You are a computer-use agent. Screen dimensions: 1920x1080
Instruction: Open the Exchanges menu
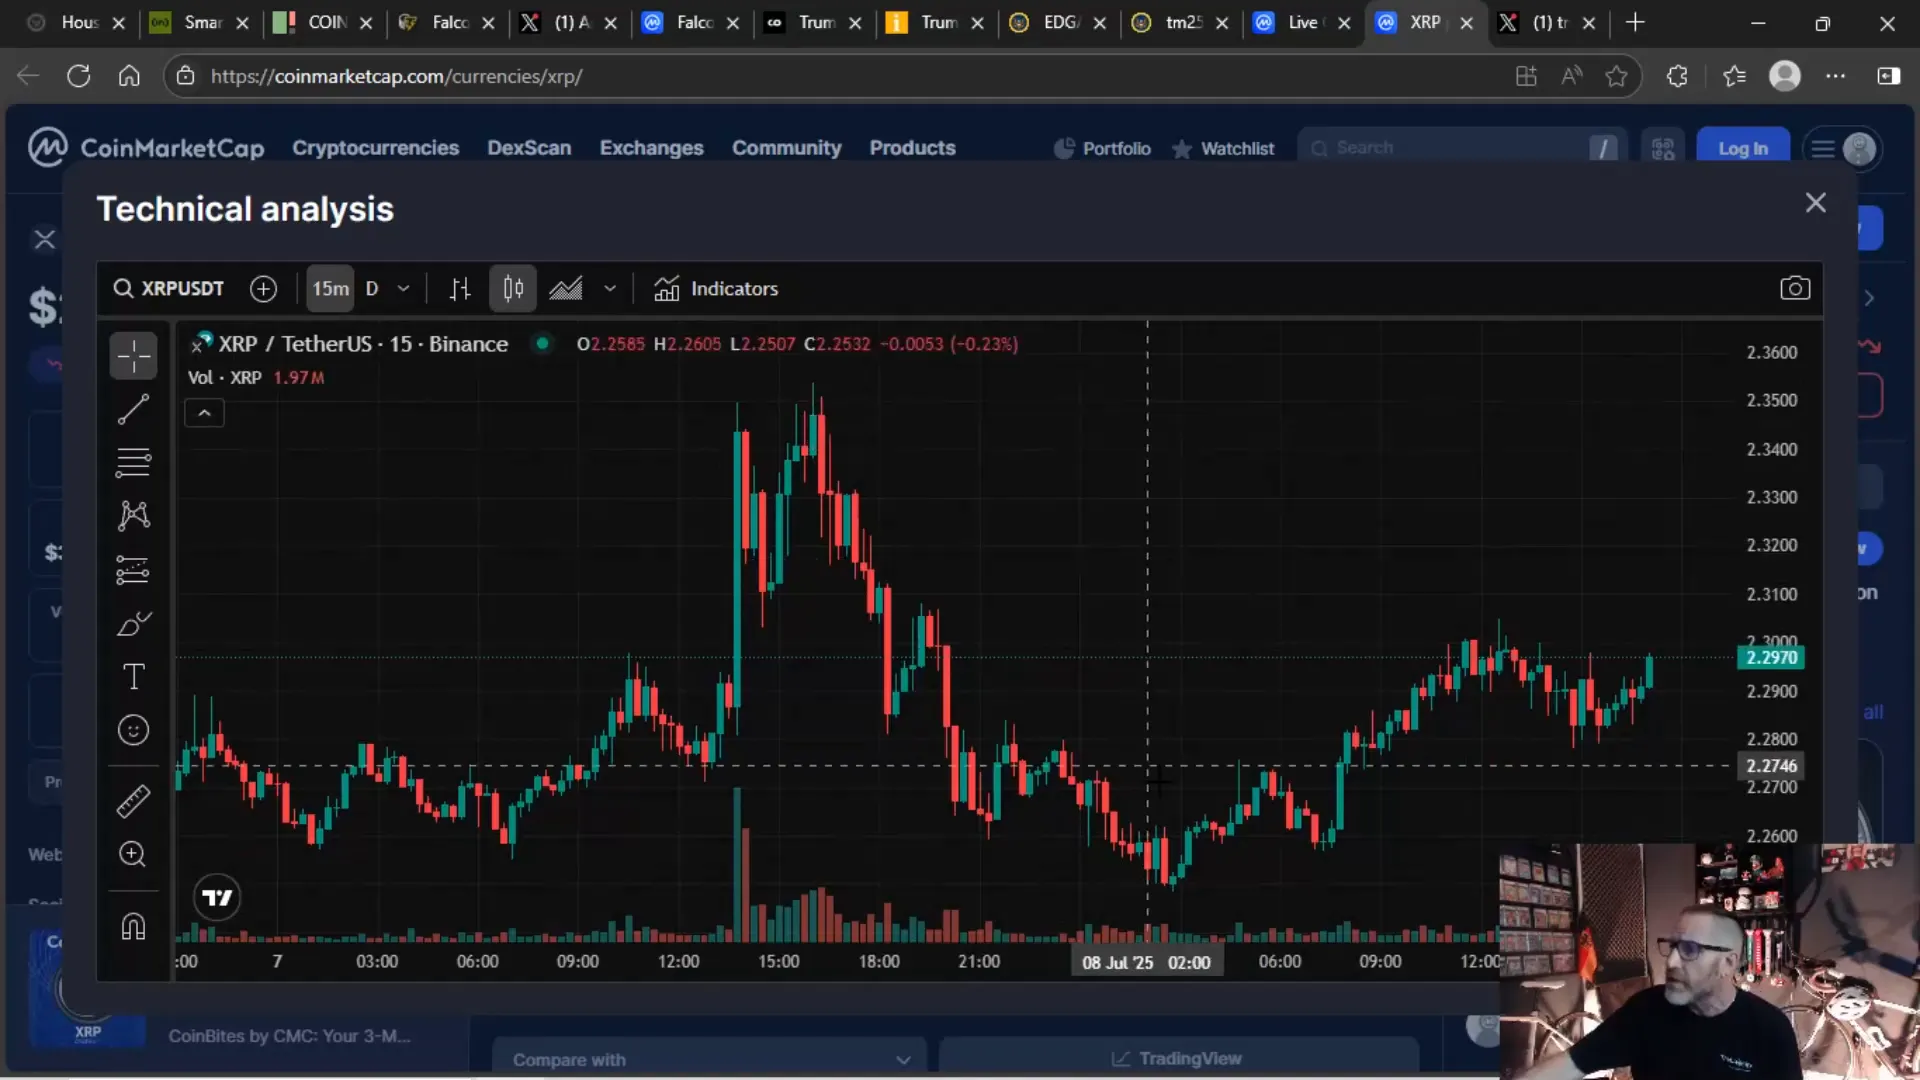[x=652, y=148]
